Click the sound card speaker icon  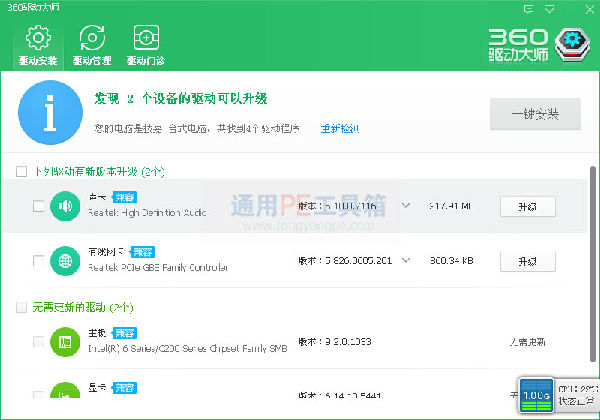pyautogui.click(x=65, y=206)
